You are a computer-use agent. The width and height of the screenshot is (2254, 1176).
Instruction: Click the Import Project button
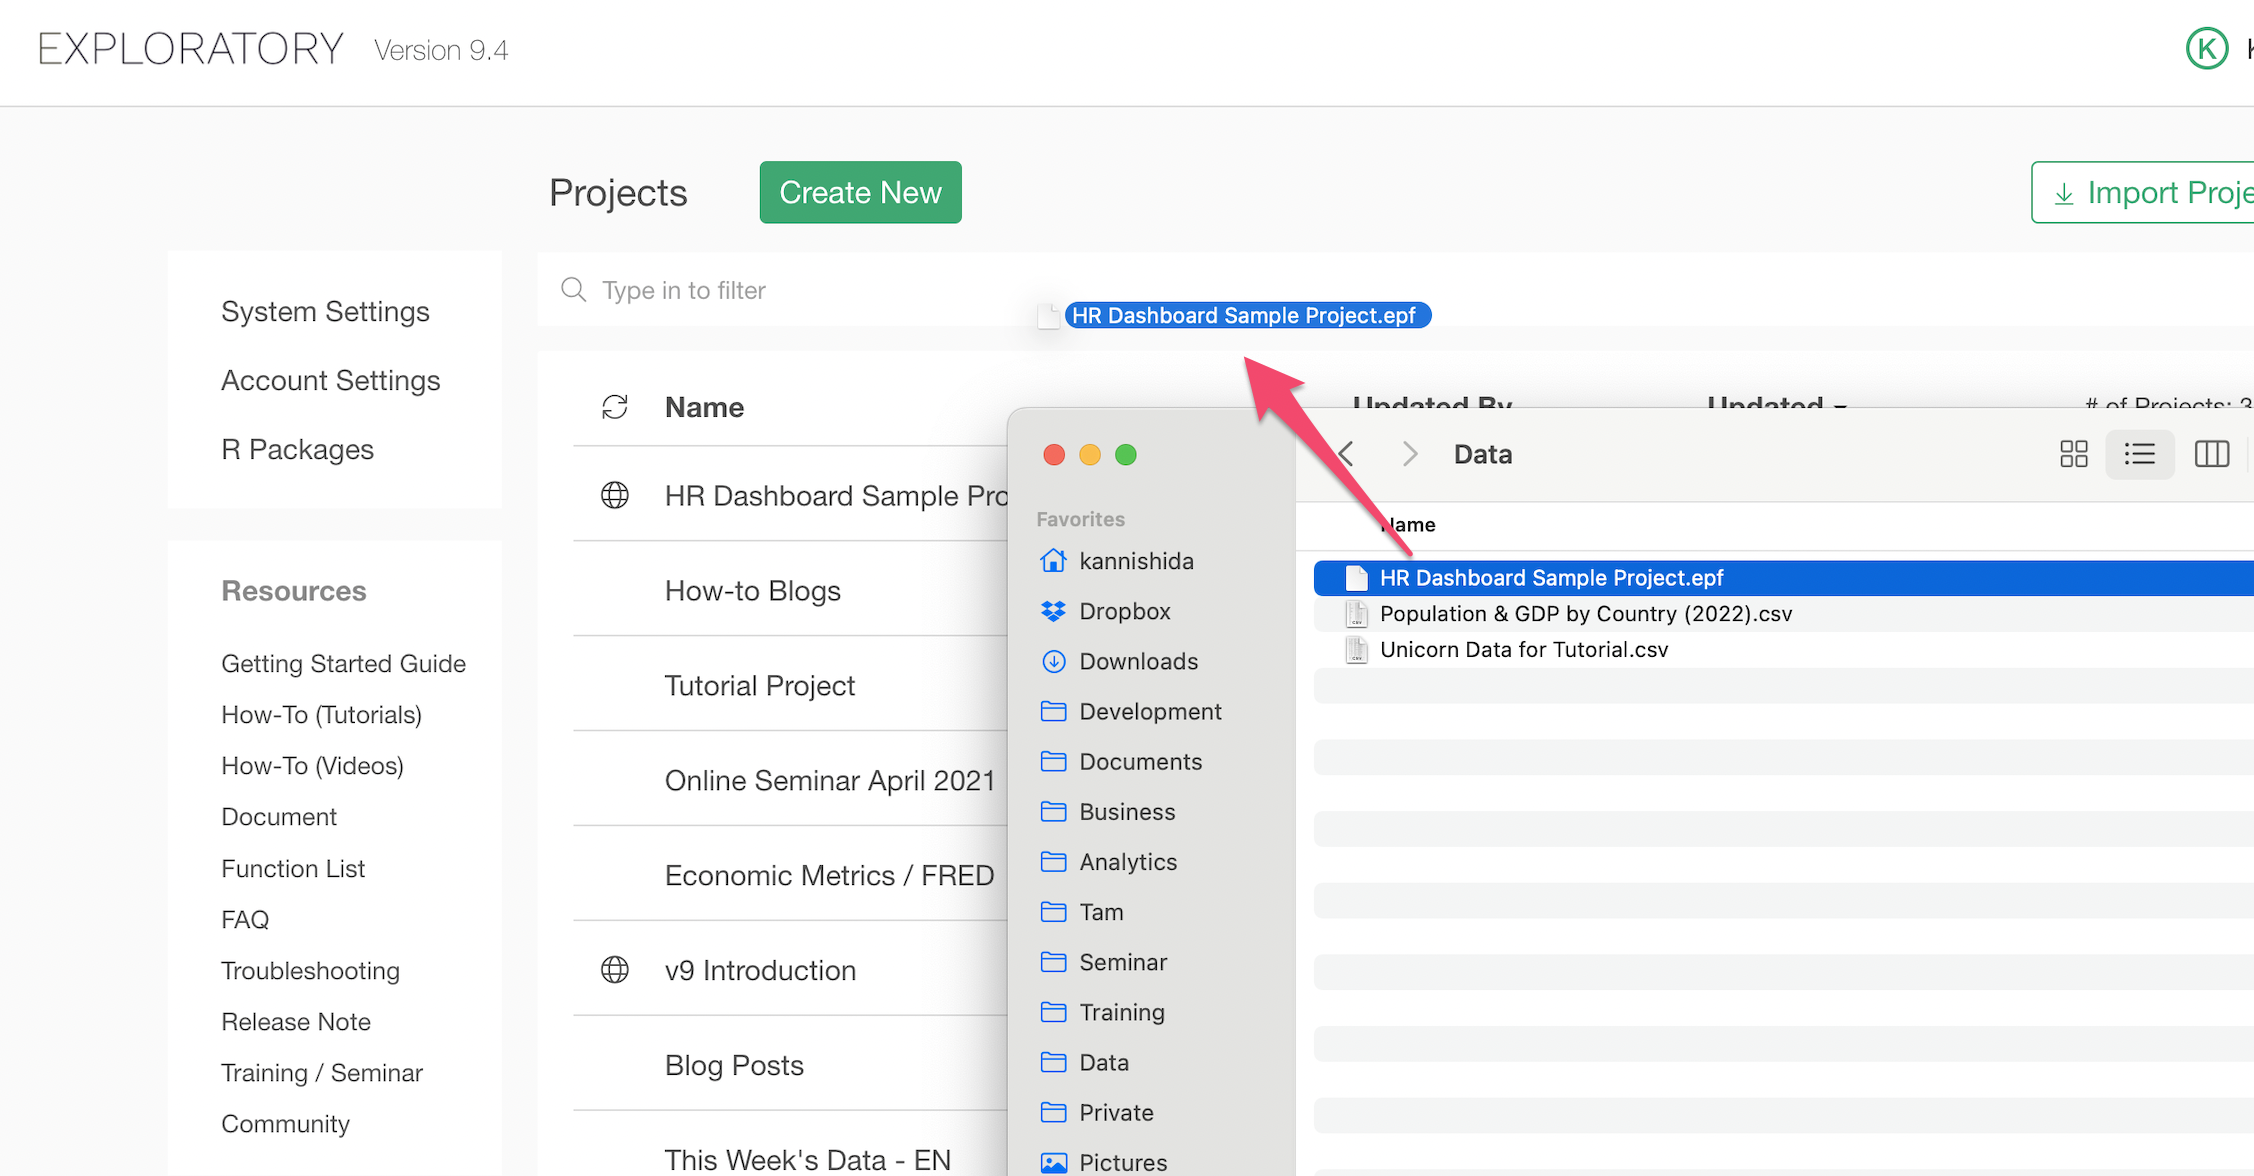pos(2143,192)
